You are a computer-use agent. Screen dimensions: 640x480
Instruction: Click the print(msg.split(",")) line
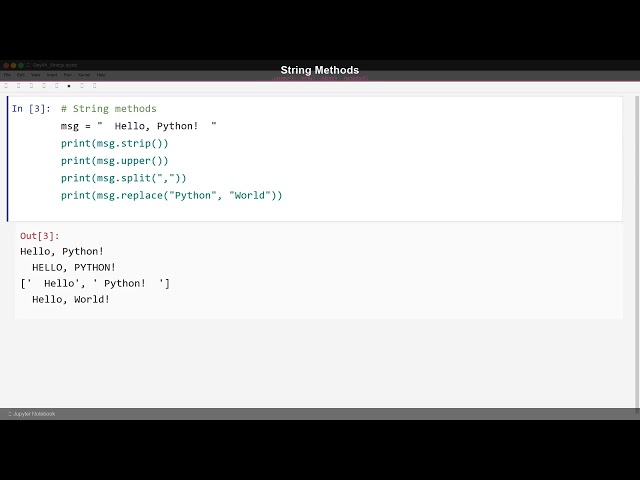click(124, 178)
